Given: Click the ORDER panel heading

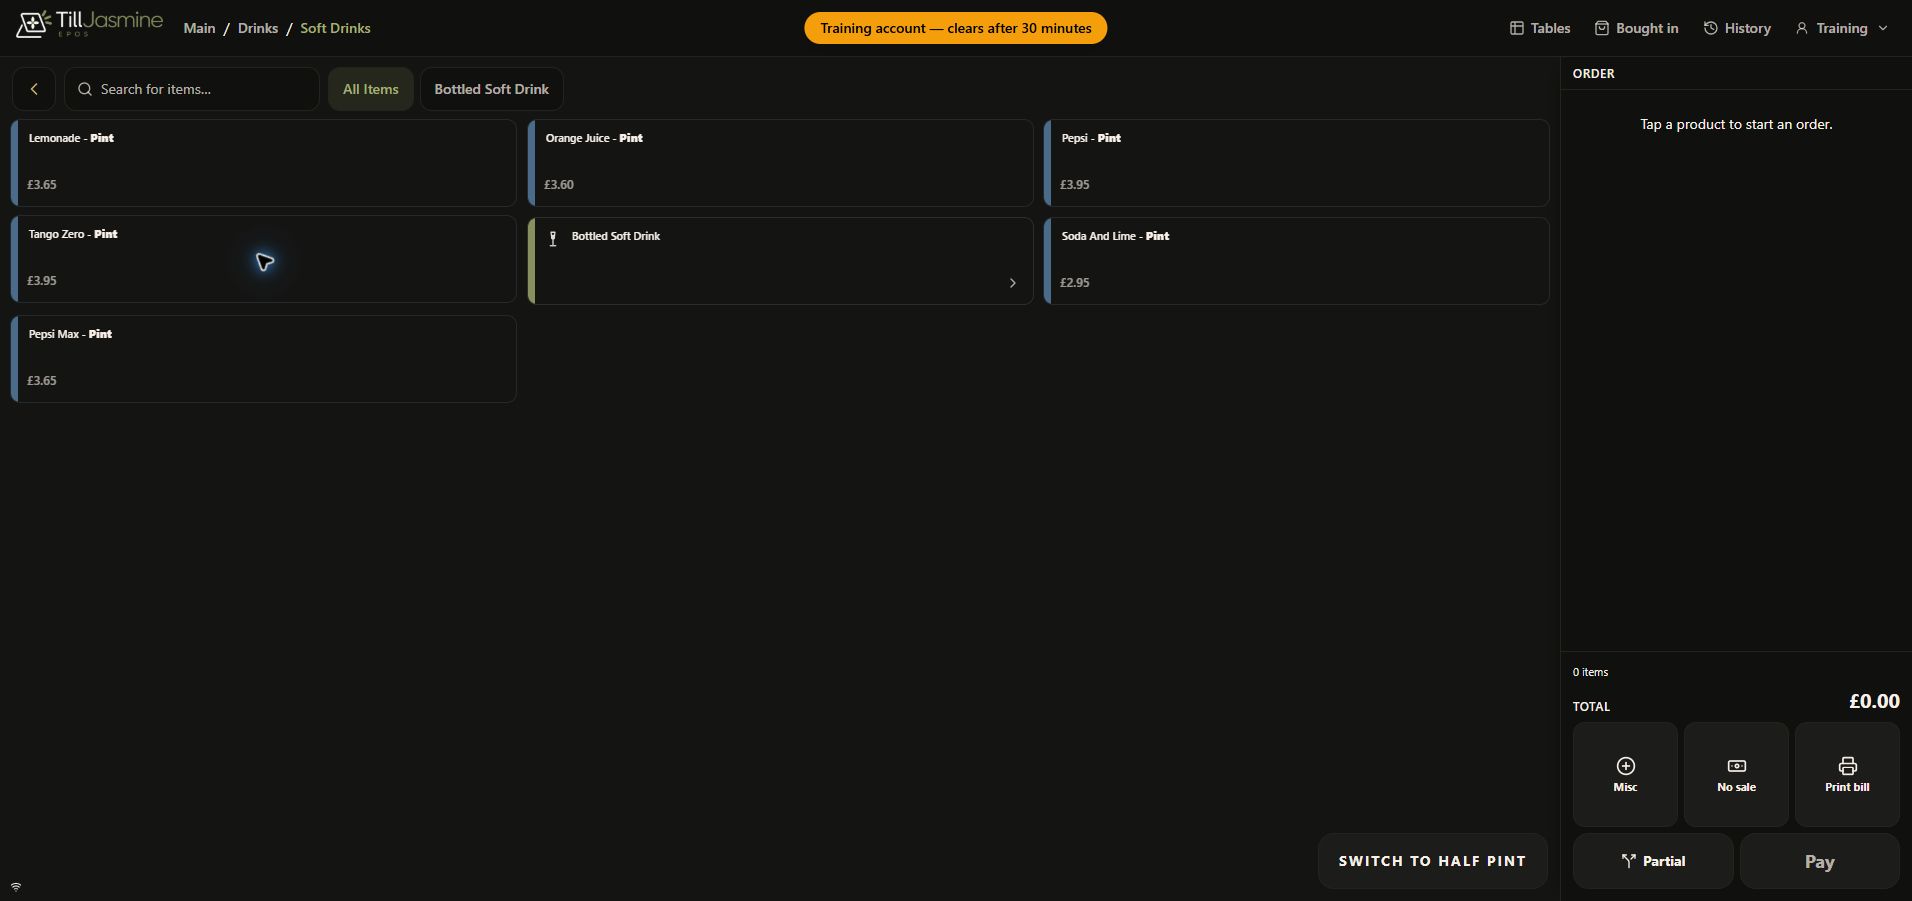Looking at the screenshot, I should point(1593,73).
